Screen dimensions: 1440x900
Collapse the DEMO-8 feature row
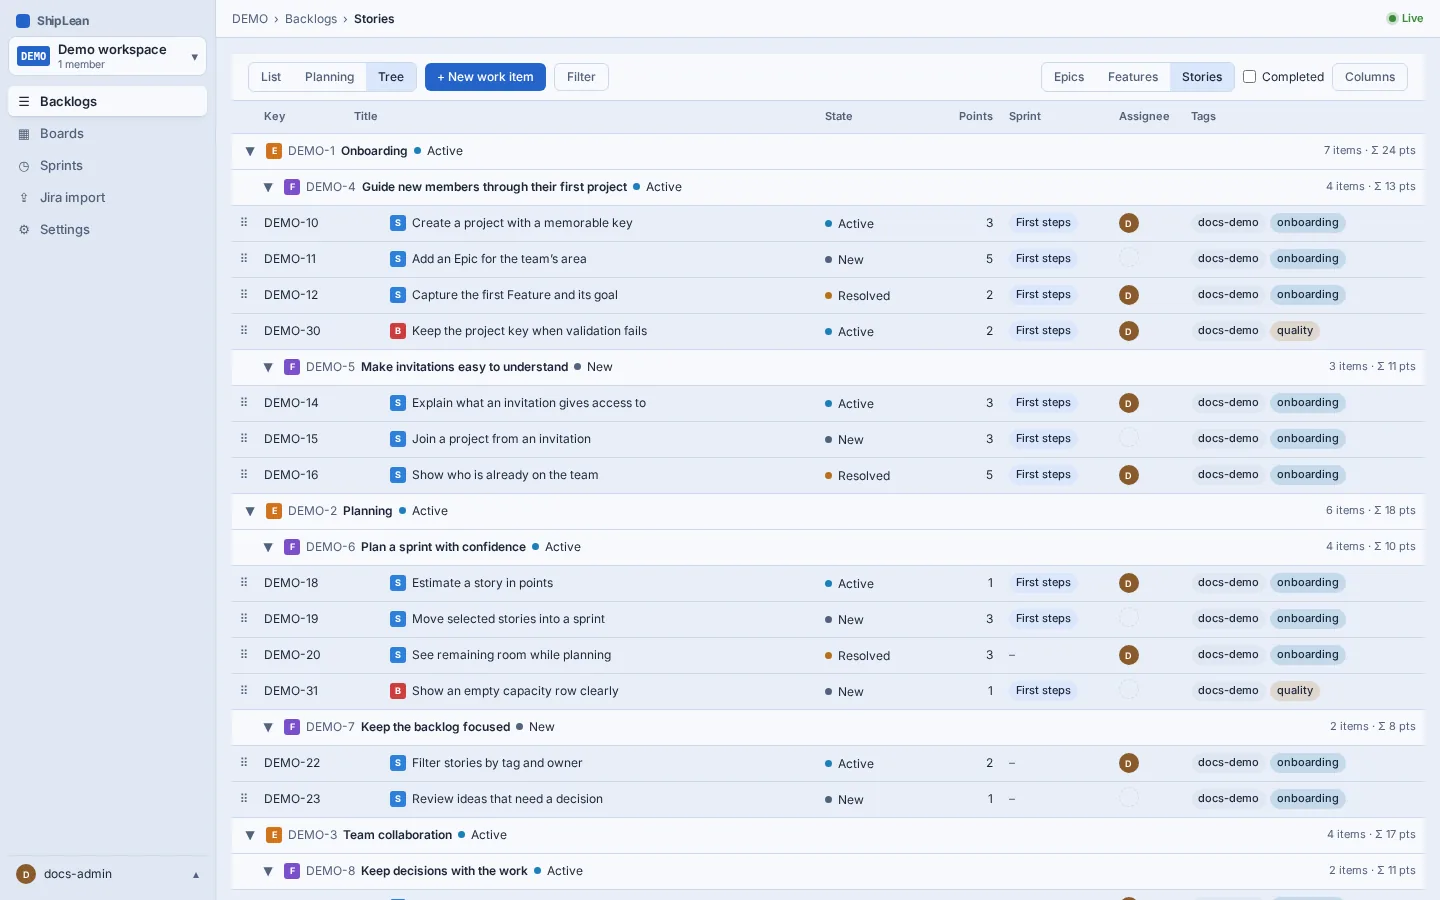point(268,871)
